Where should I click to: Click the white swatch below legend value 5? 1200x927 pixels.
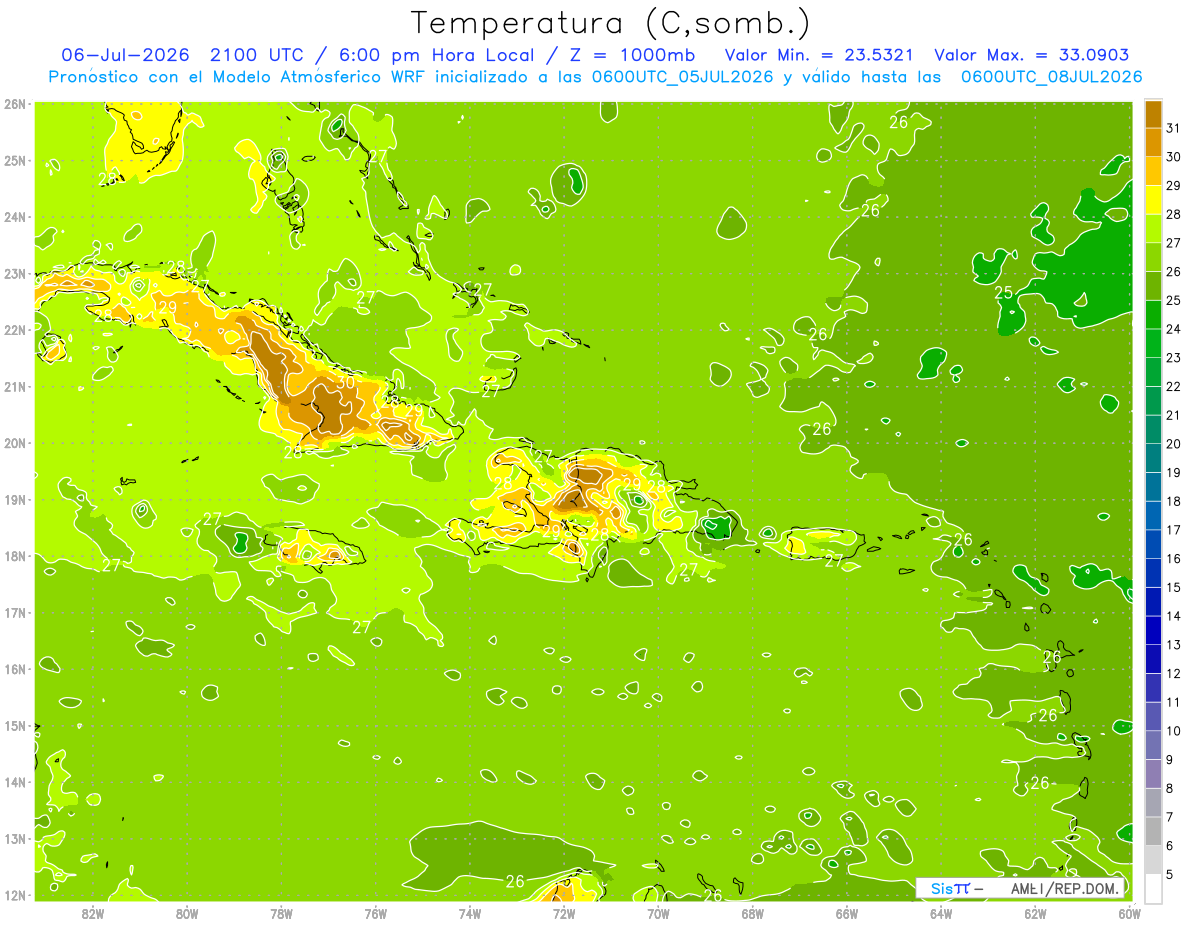[1153, 888]
